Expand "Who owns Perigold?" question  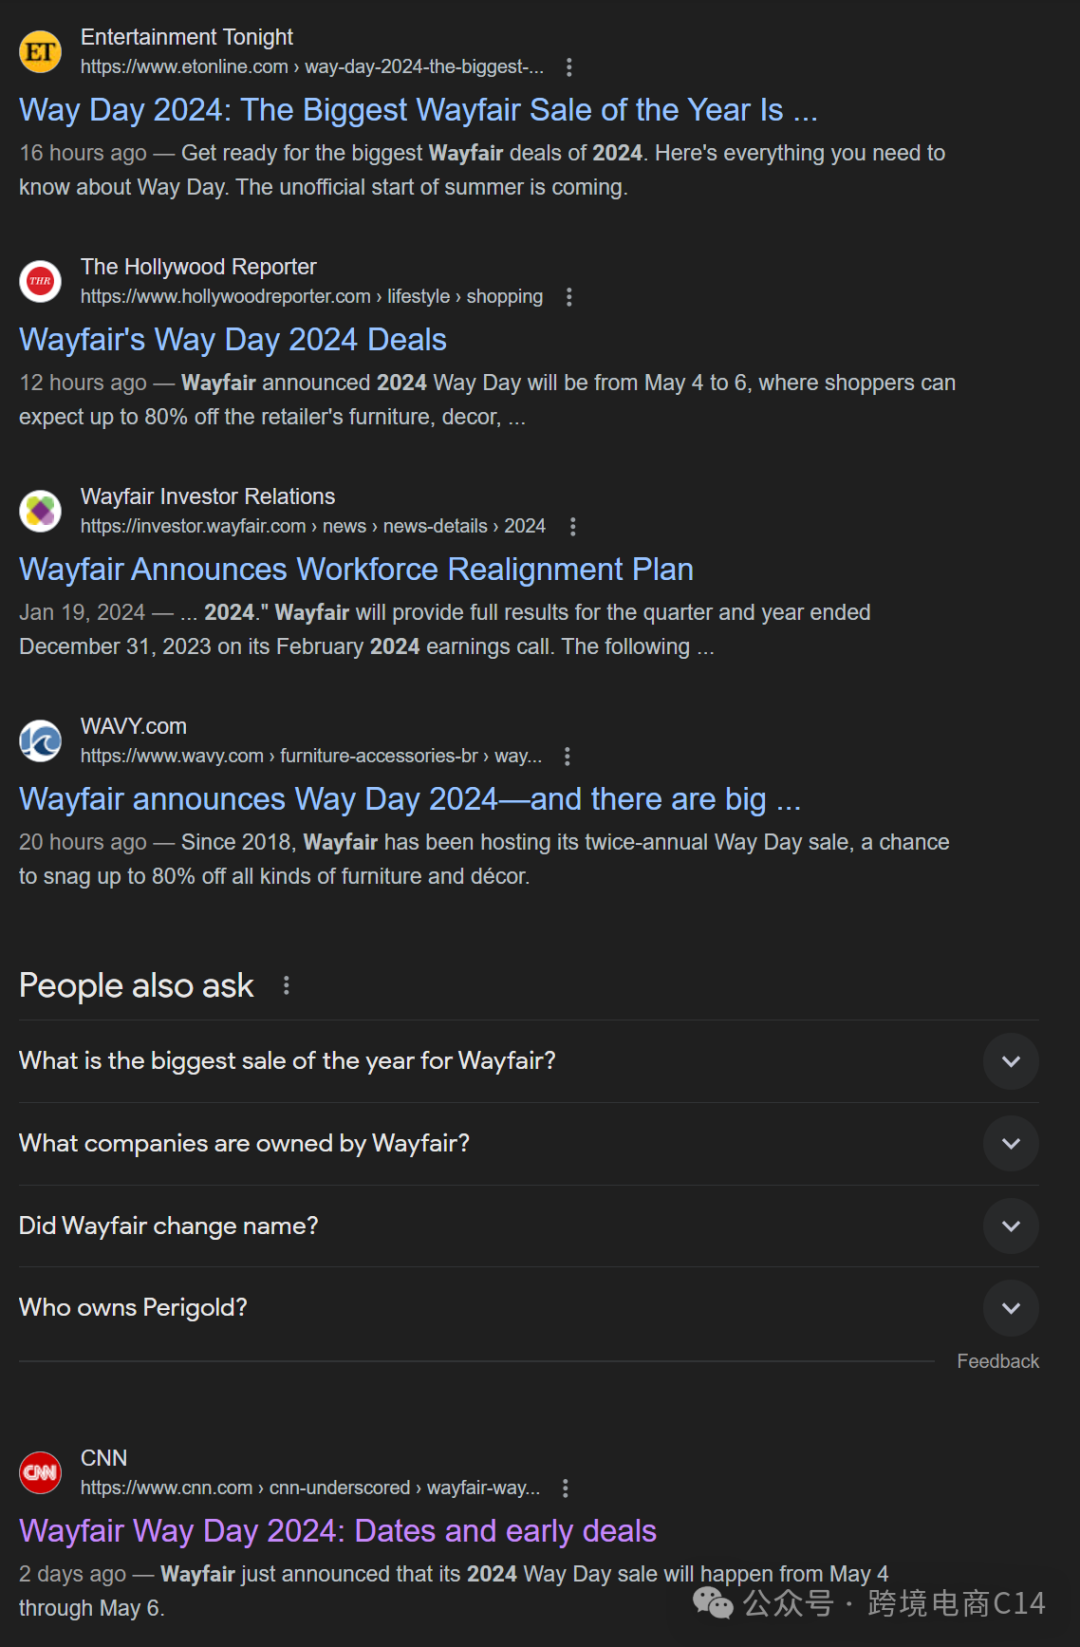[x=1010, y=1308]
